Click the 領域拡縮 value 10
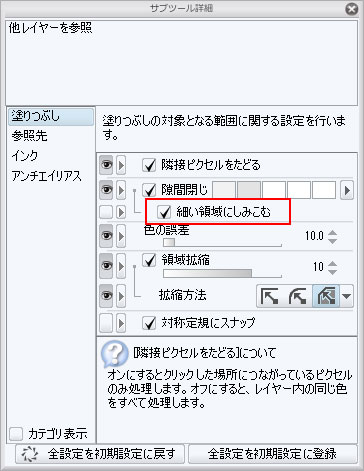 pos(318,267)
